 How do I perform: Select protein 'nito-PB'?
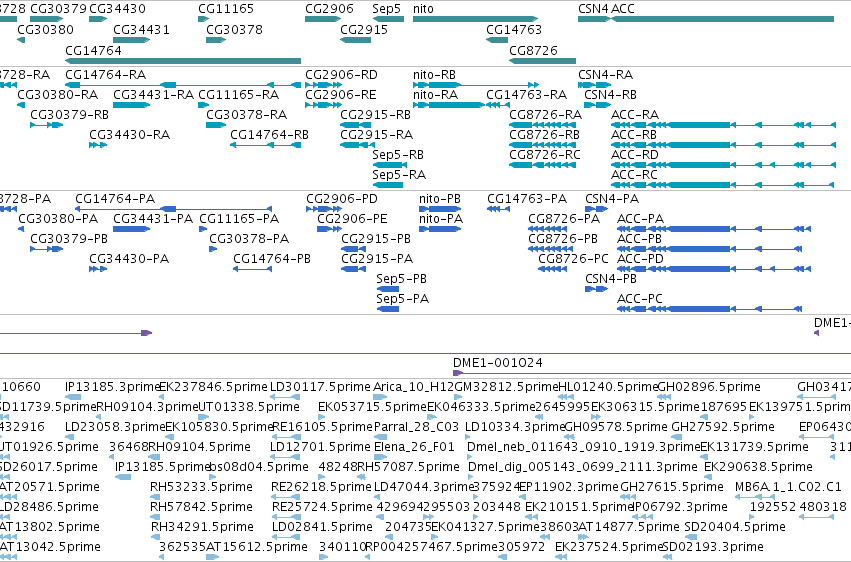point(440,199)
